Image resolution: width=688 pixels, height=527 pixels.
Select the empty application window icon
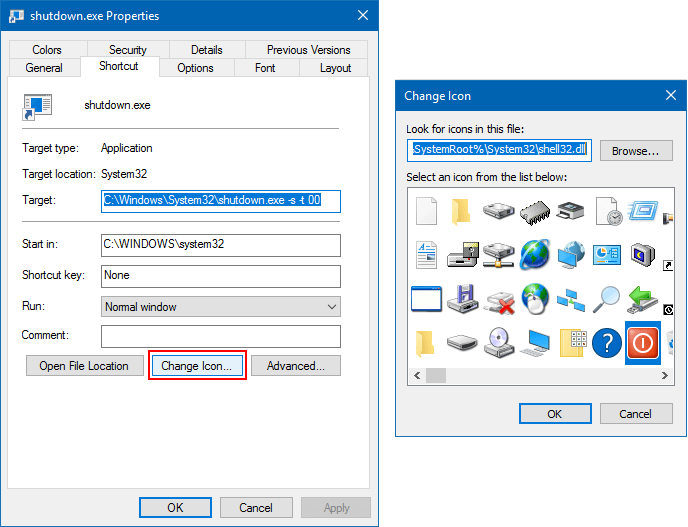coord(426,299)
